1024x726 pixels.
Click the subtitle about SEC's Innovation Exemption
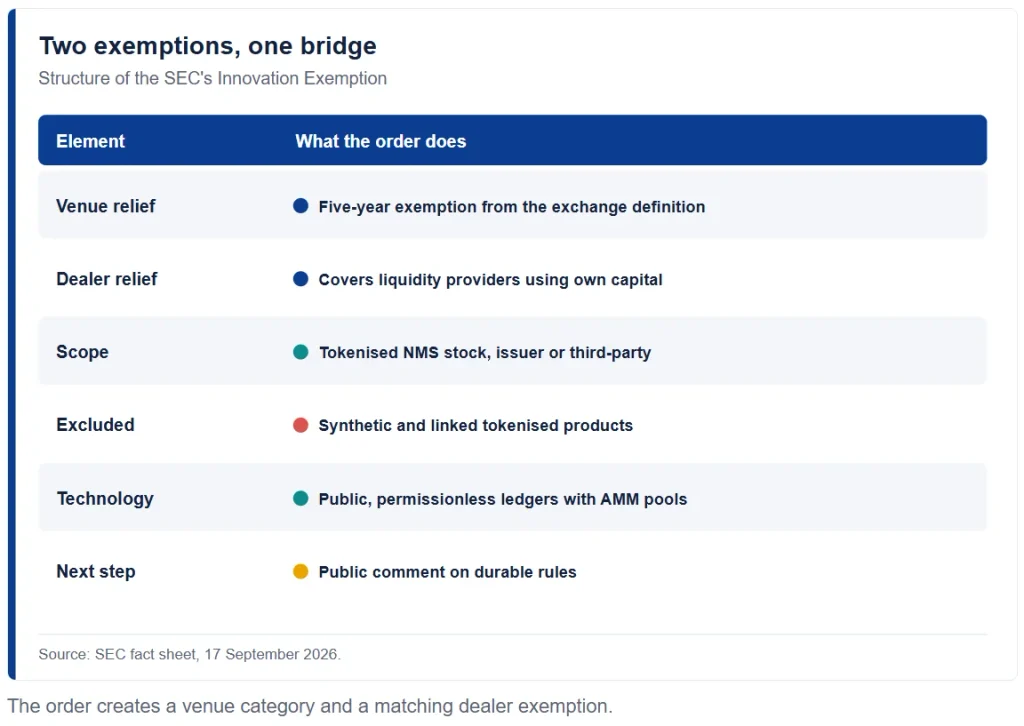(x=212, y=78)
